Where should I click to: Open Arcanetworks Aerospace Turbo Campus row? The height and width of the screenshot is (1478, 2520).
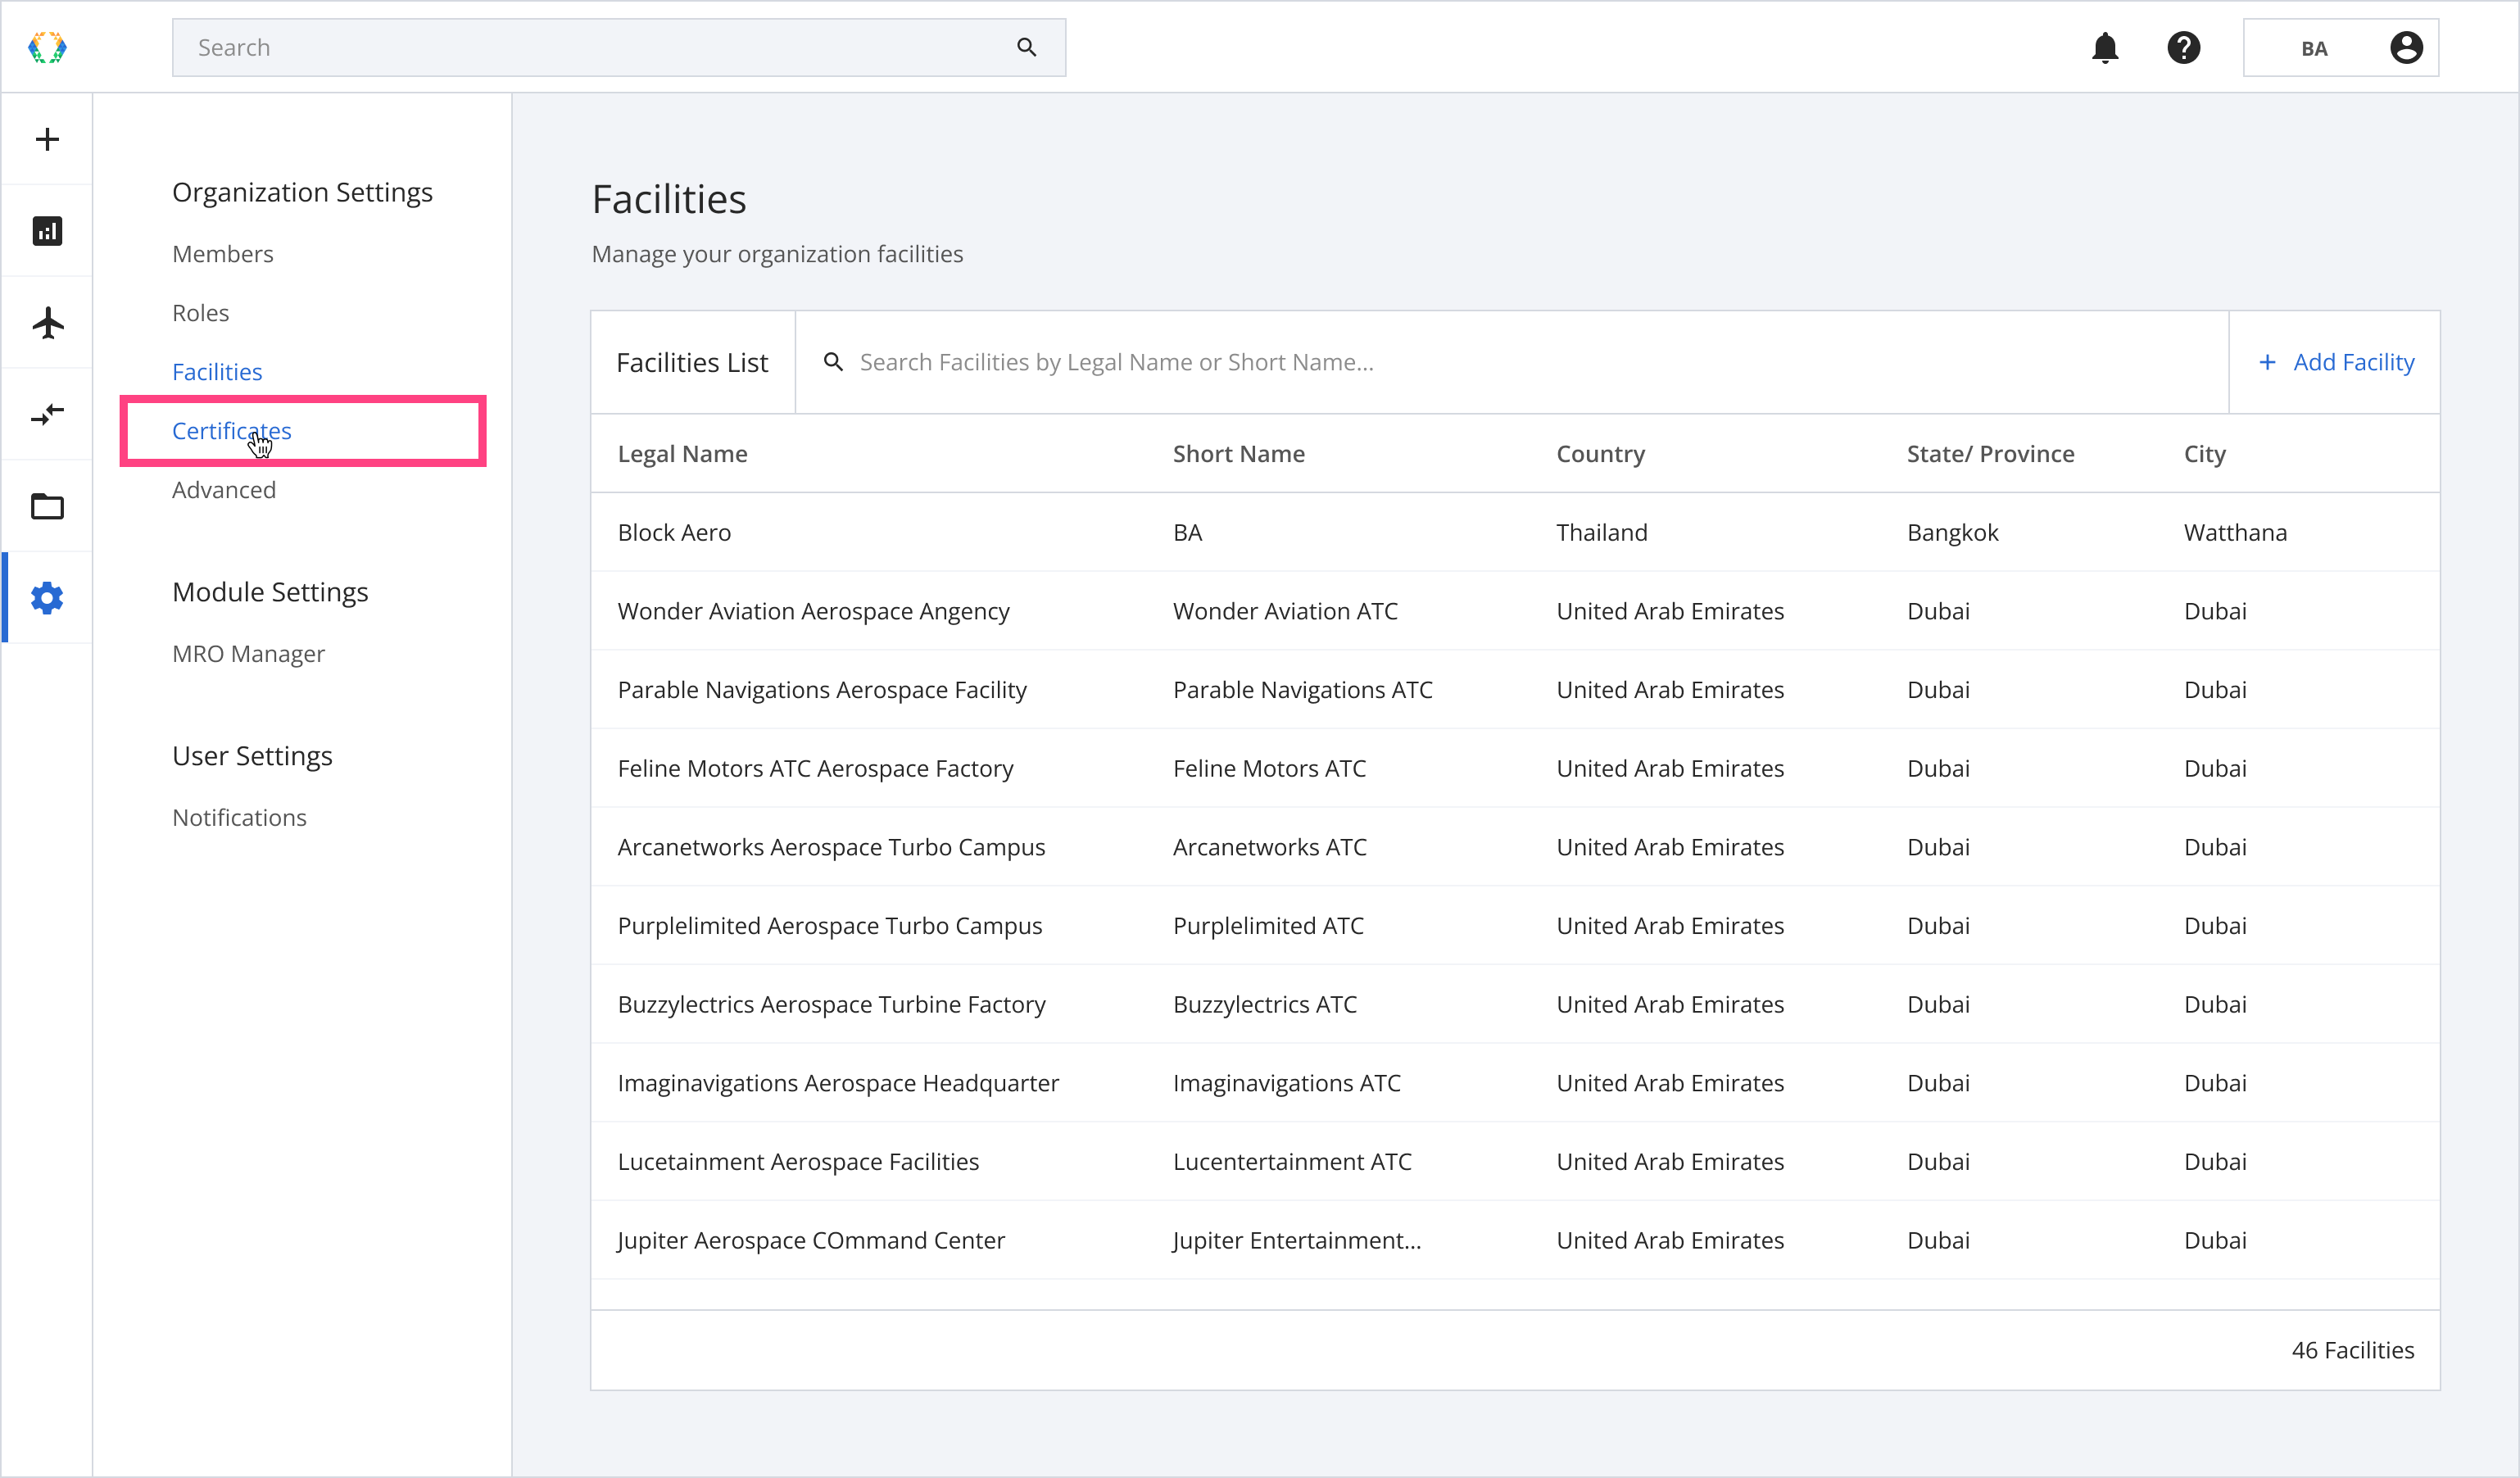(x=1515, y=847)
